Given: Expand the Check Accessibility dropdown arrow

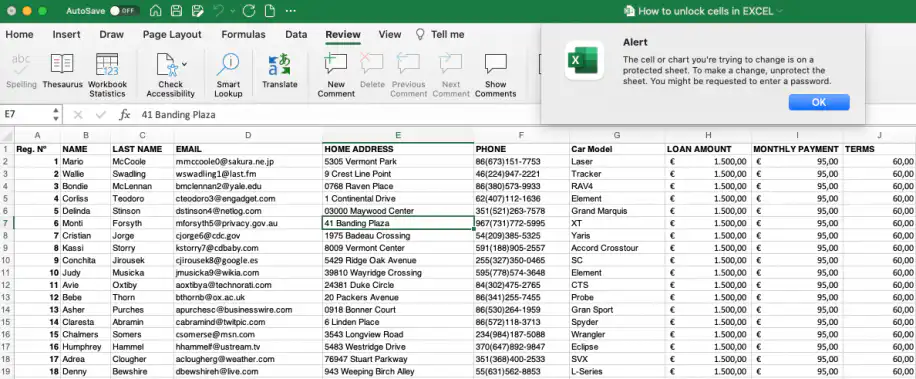Looking at the screenshot, I should 185,64.
